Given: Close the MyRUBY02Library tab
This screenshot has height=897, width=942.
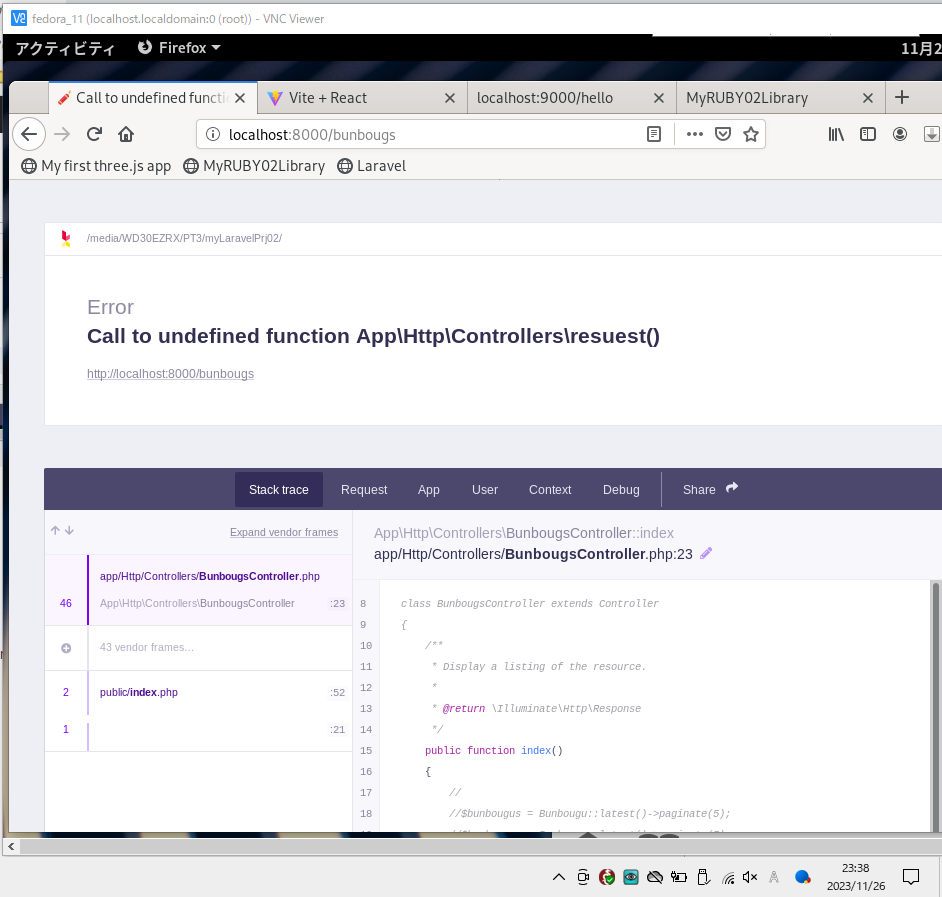Looking at the screenshot, I should tap(868, 98).
